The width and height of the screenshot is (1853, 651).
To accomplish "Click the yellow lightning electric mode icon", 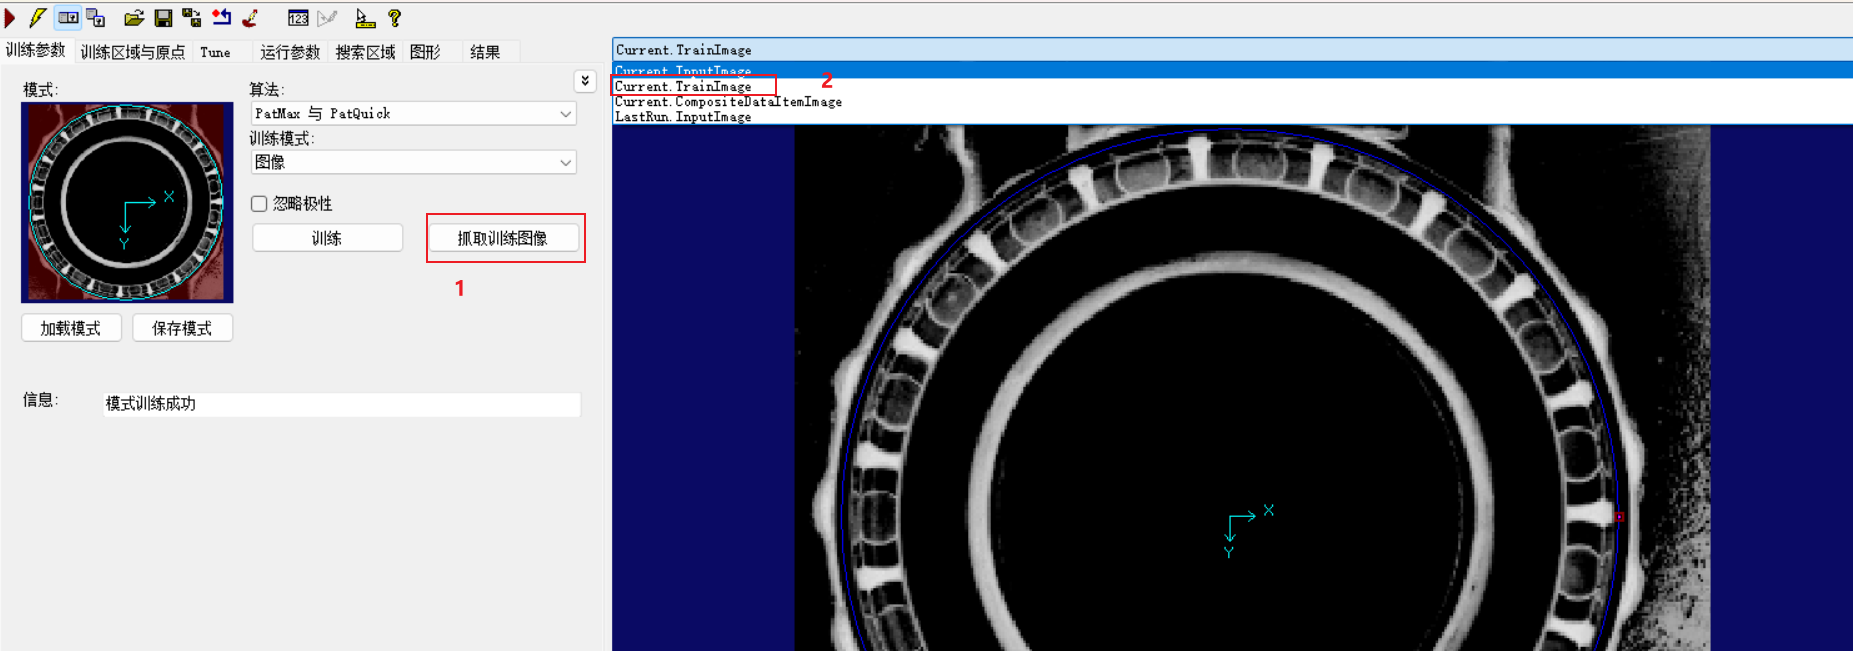I will [x=37, y=18].
